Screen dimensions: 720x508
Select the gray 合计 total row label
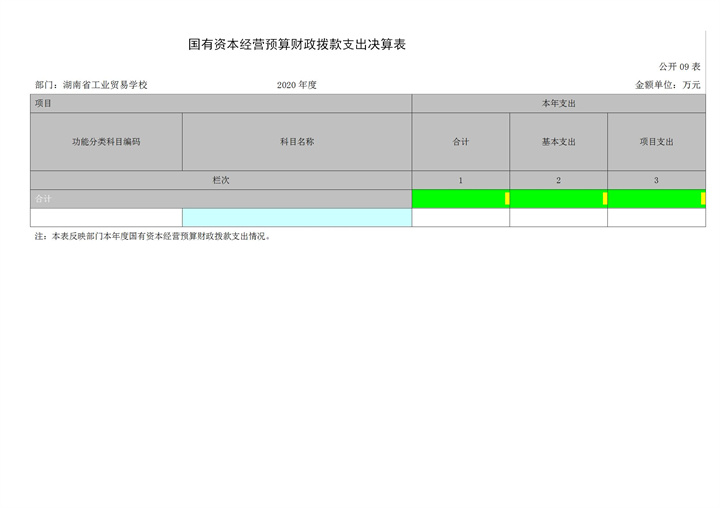tap(221, 199)
